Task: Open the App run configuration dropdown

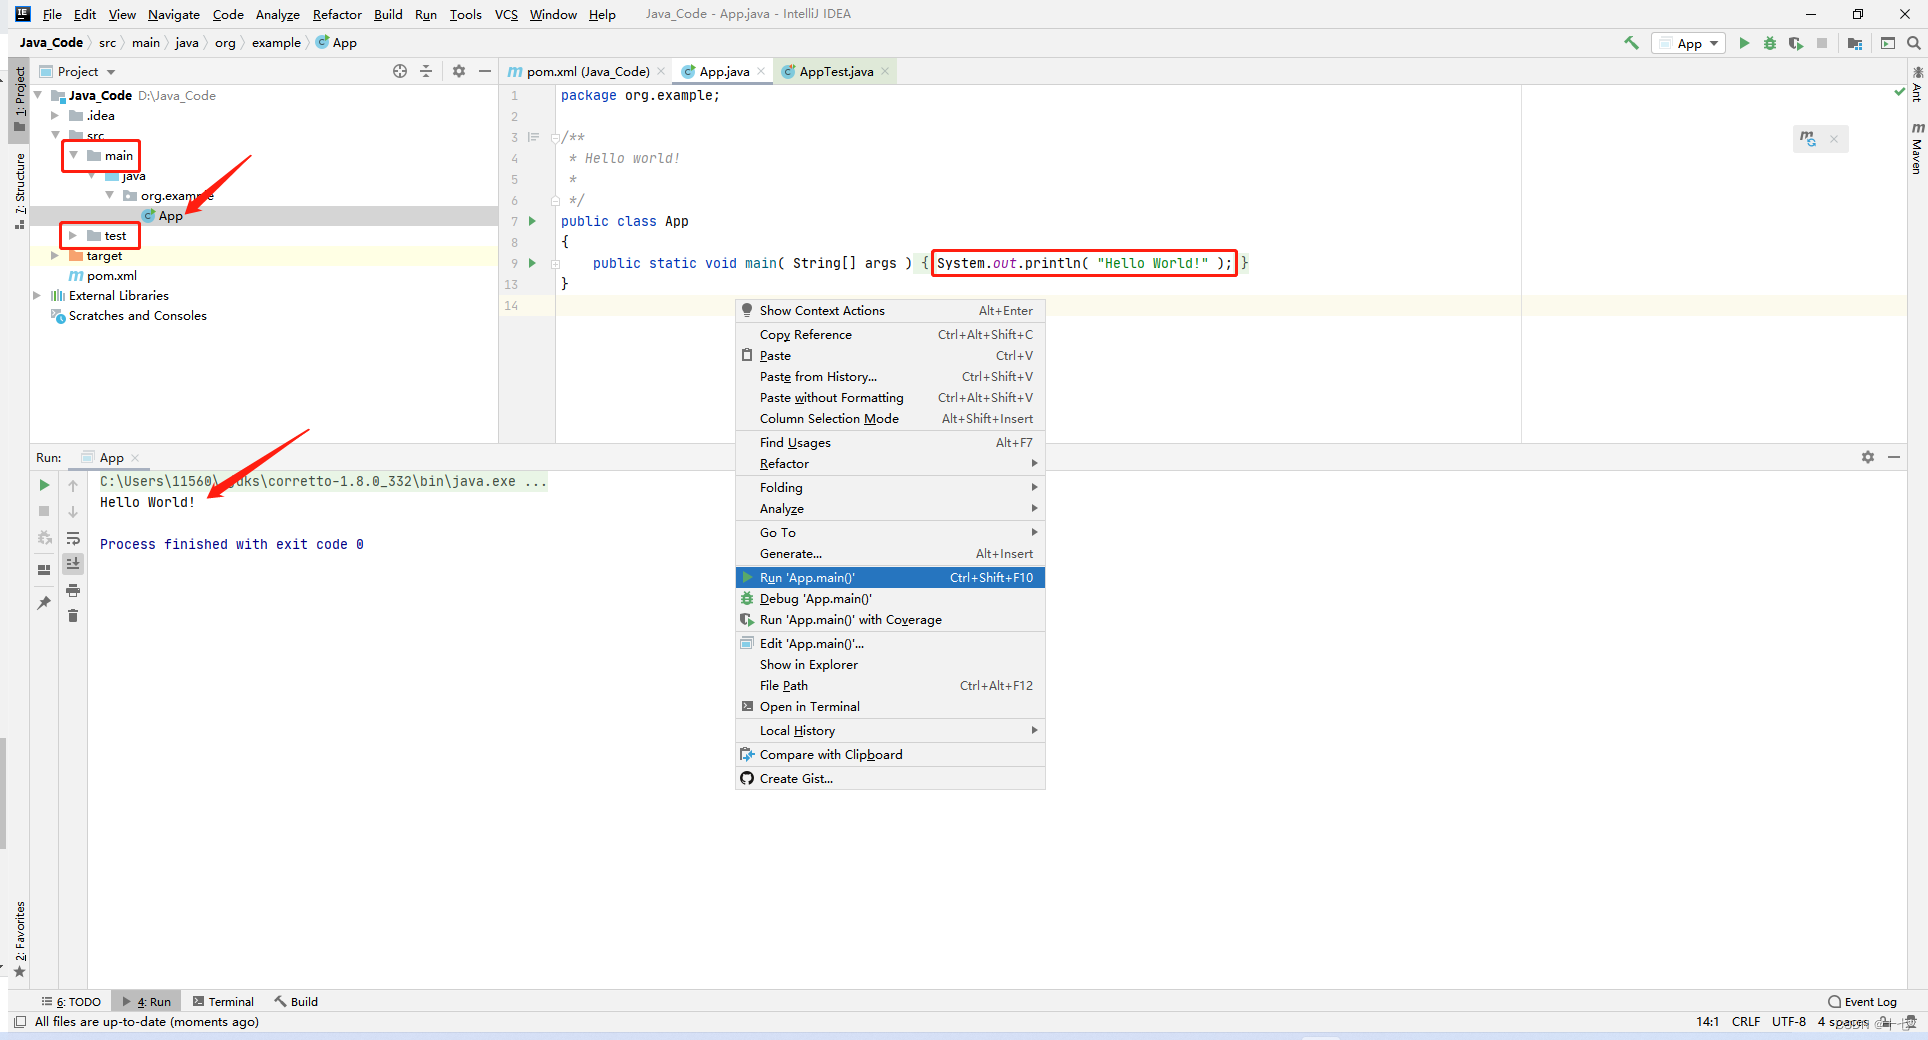Action: pos(1689,43)
